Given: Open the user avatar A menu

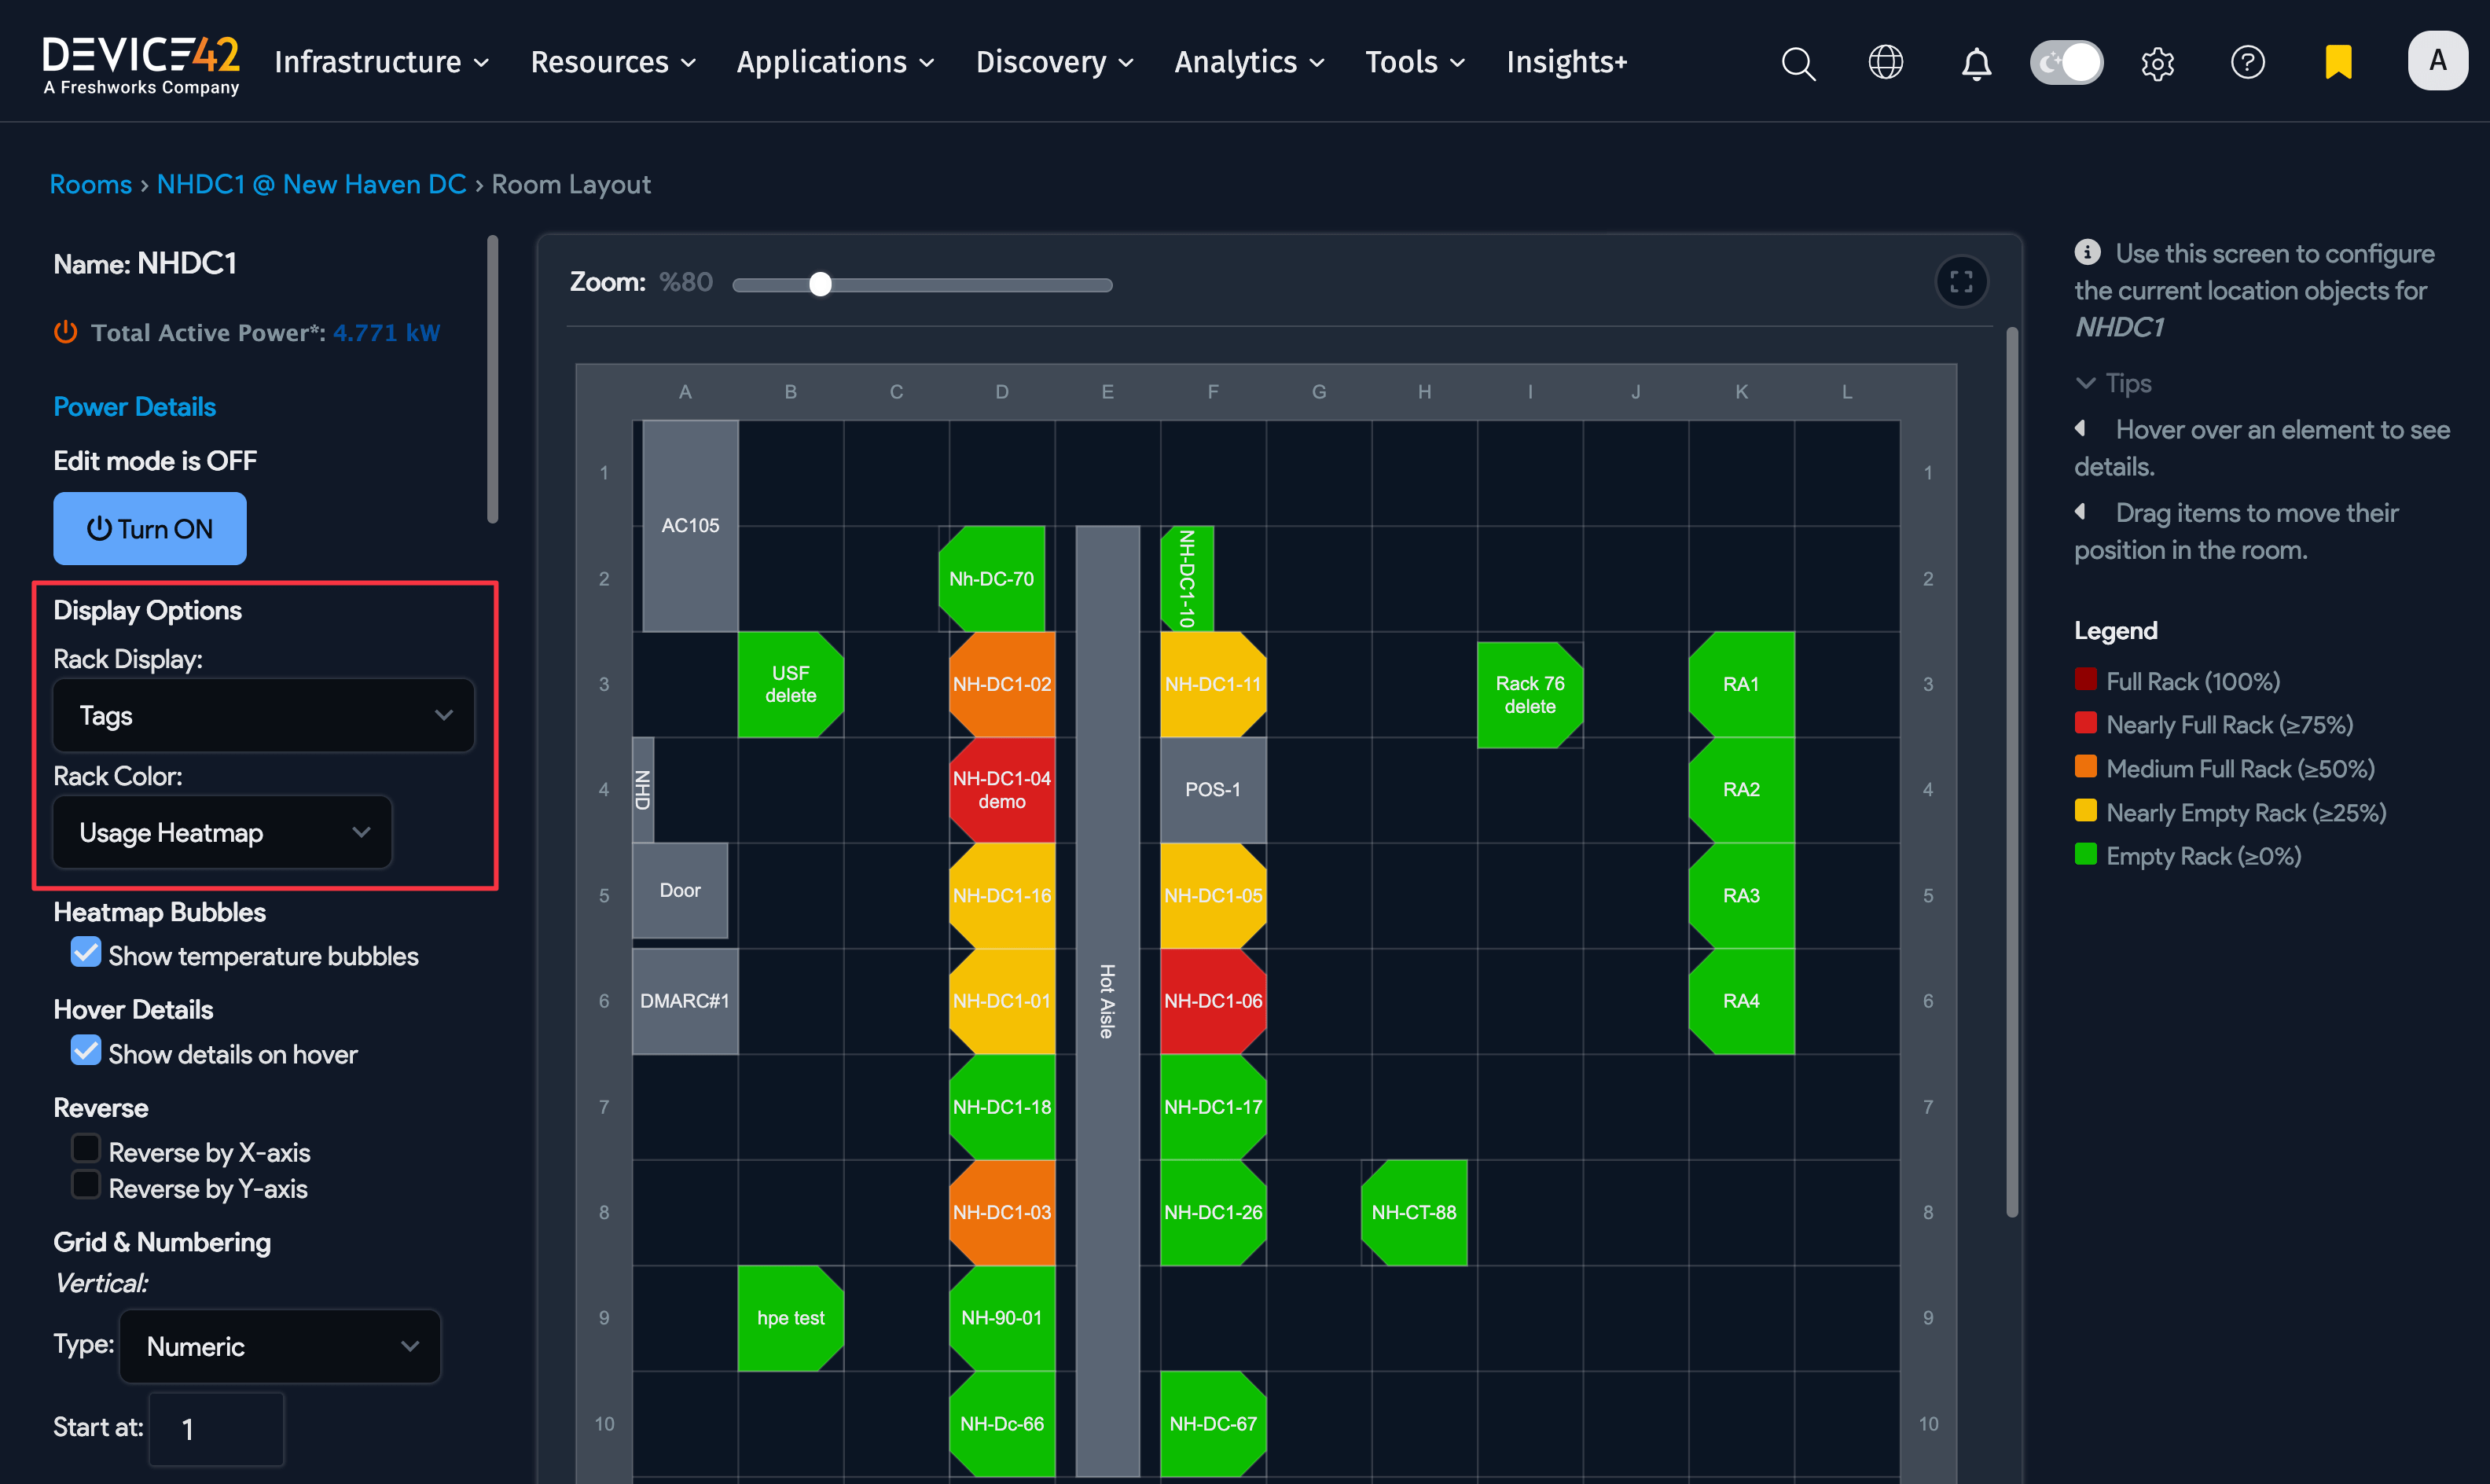Looking at the screenshot, I should 2437,61.
